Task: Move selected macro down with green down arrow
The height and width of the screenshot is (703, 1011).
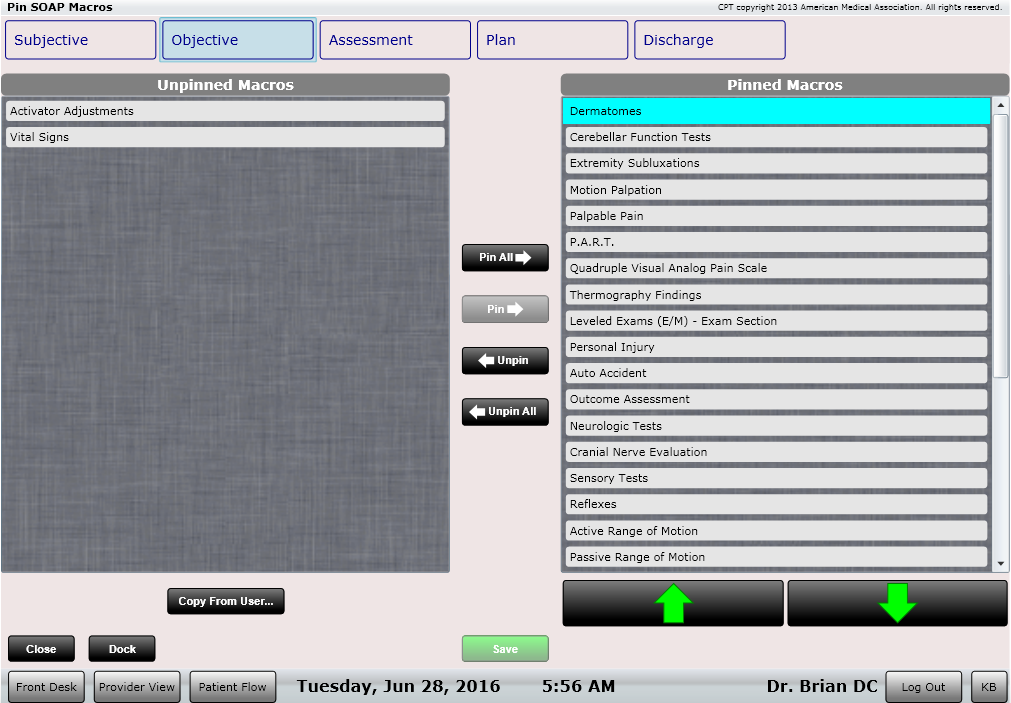Action: click(x=896, y=602)
